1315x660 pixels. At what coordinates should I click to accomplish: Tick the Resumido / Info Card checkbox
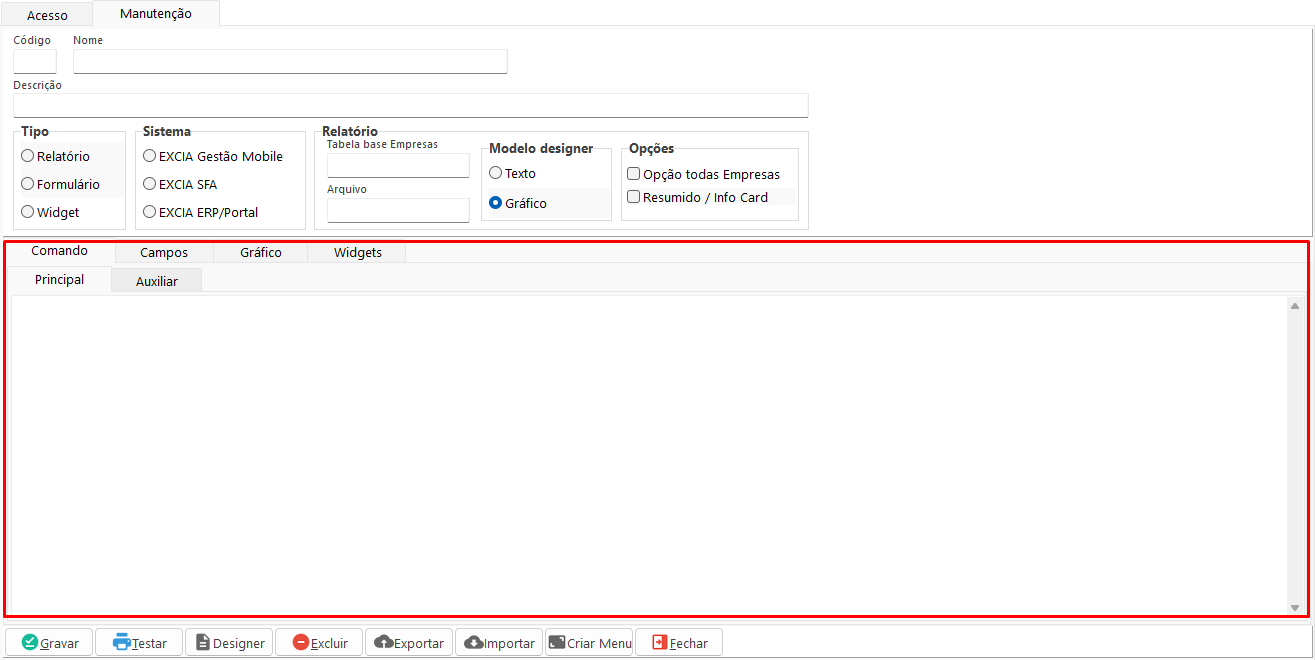coord(633,197)
